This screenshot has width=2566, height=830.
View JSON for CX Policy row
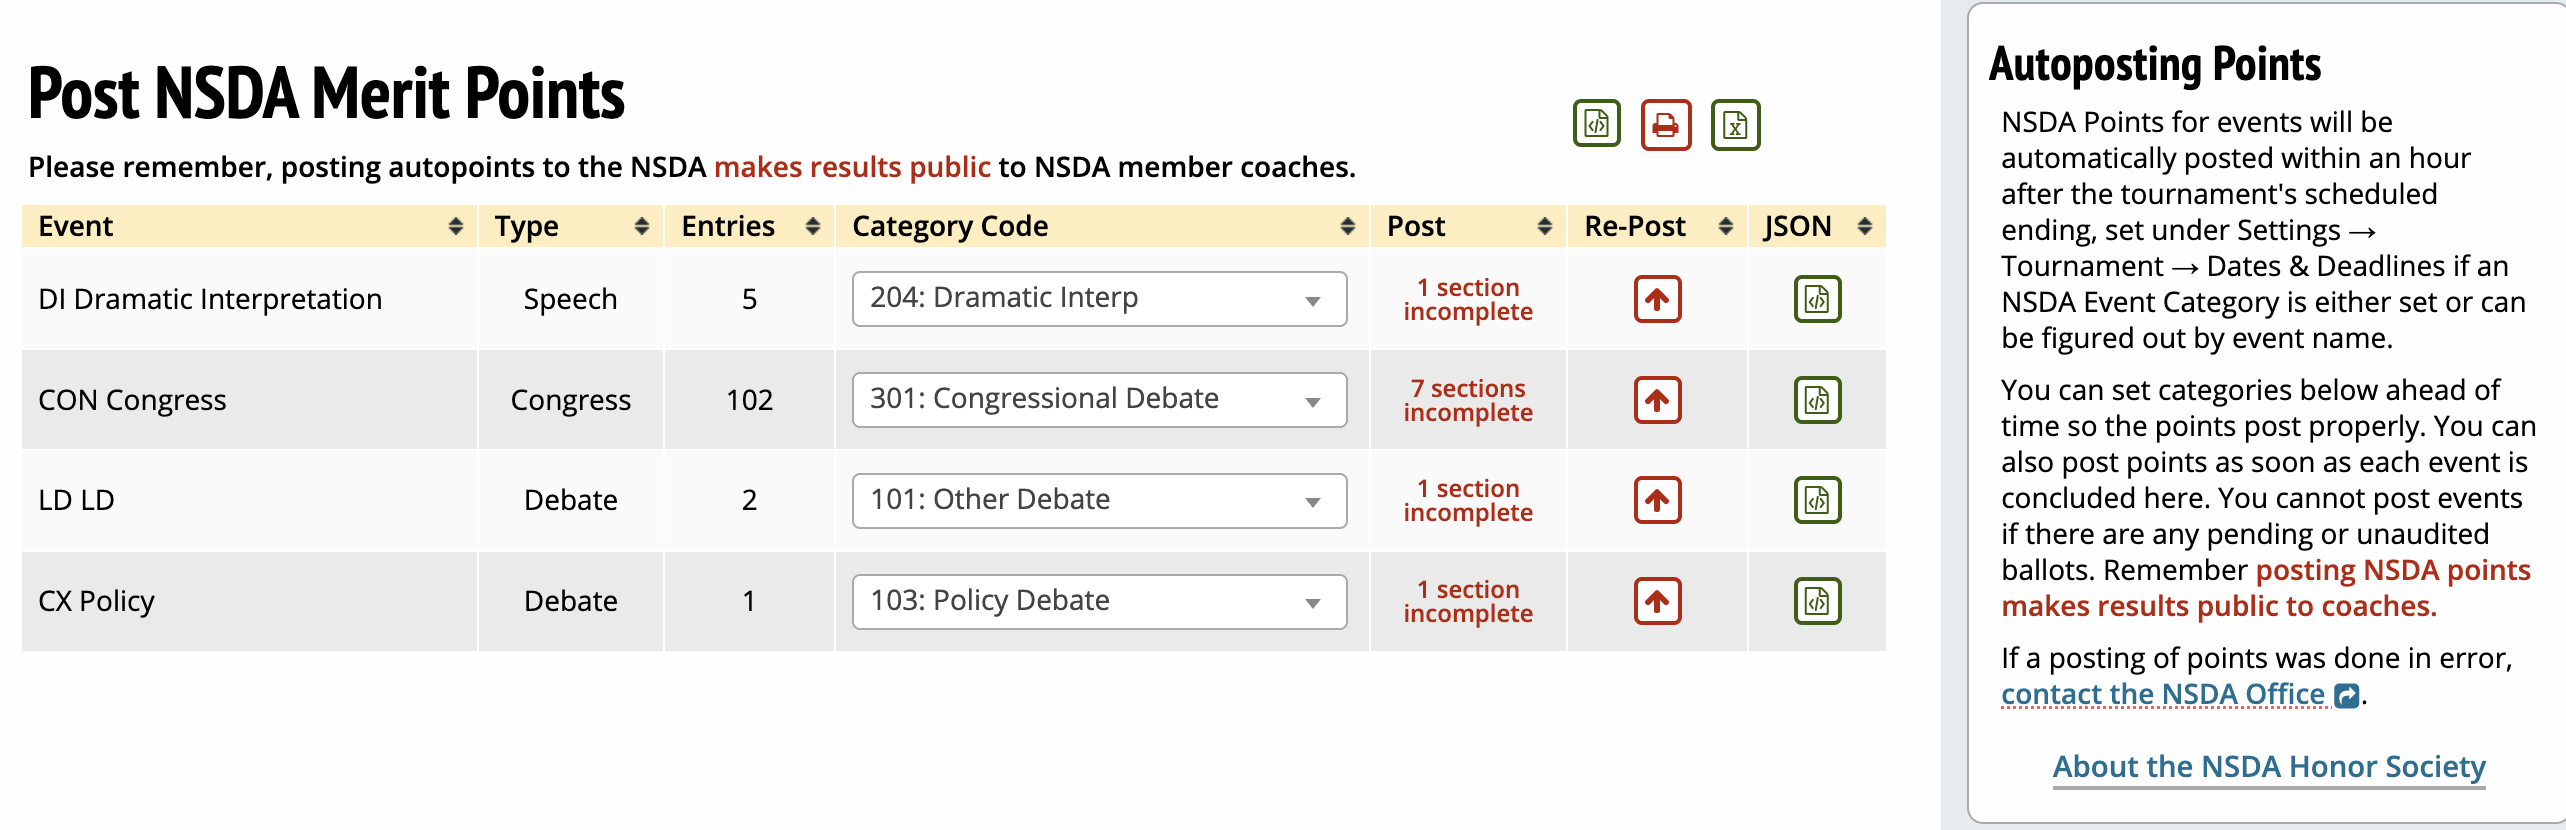pyautogui.click(x=1816, y=601)
